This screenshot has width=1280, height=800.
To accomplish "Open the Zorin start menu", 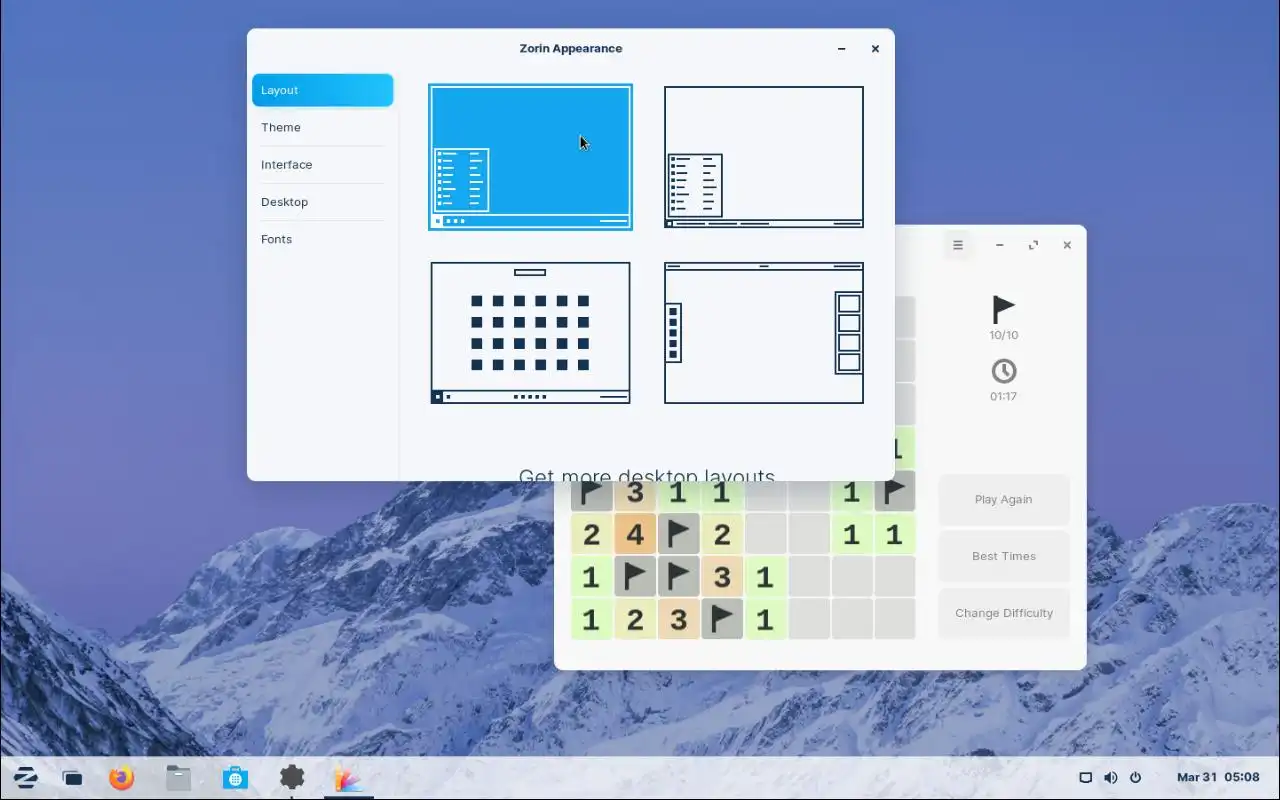I will [25, 777].
